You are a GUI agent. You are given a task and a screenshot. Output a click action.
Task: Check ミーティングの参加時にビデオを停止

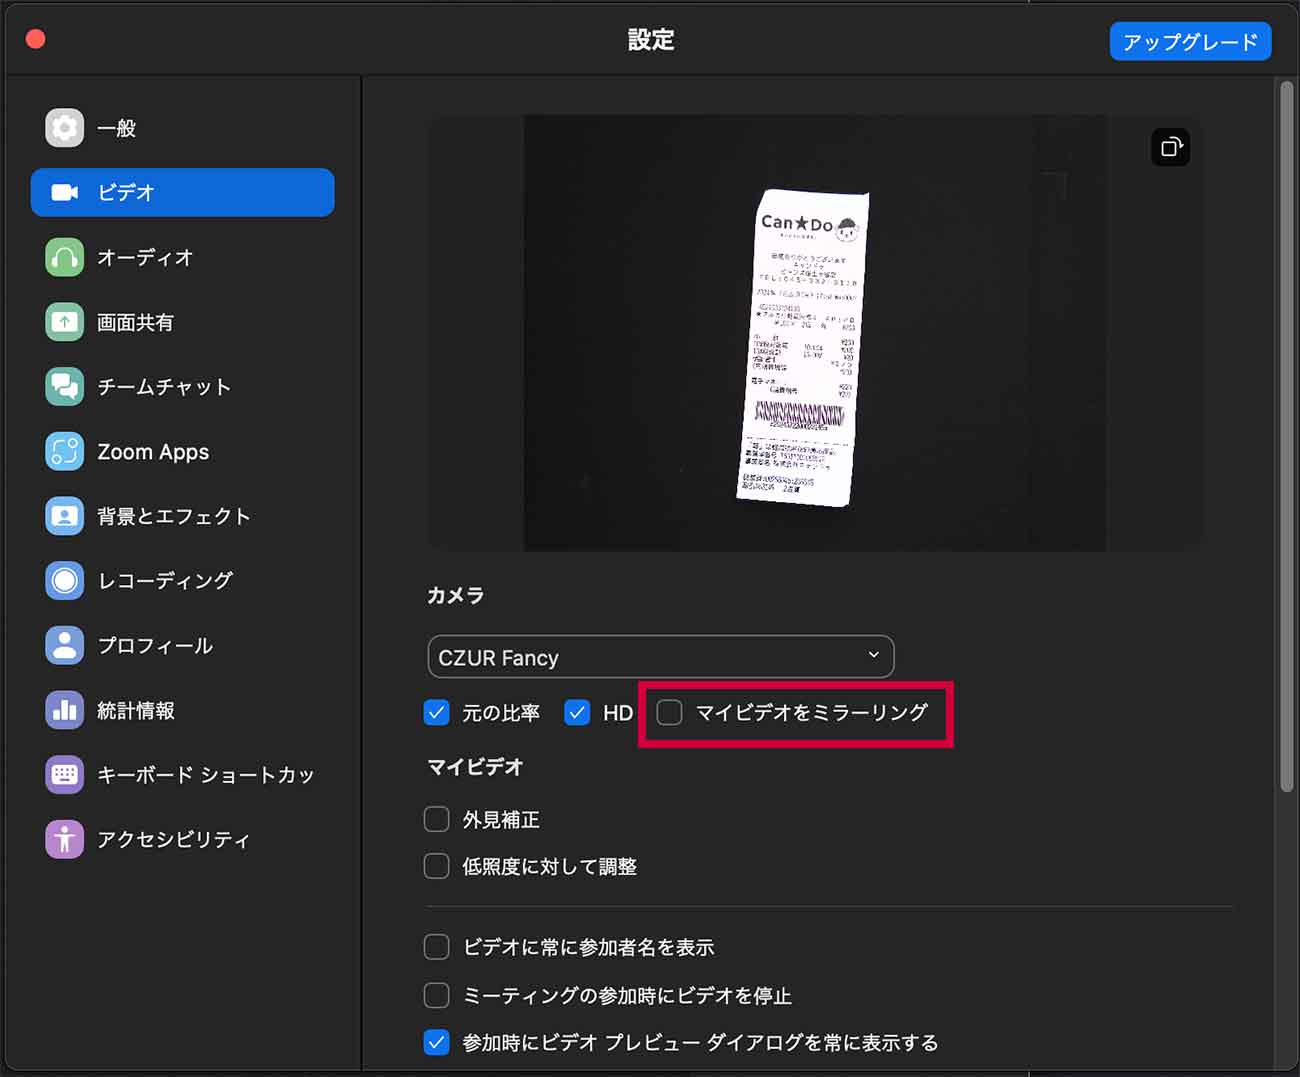point(437,995)
